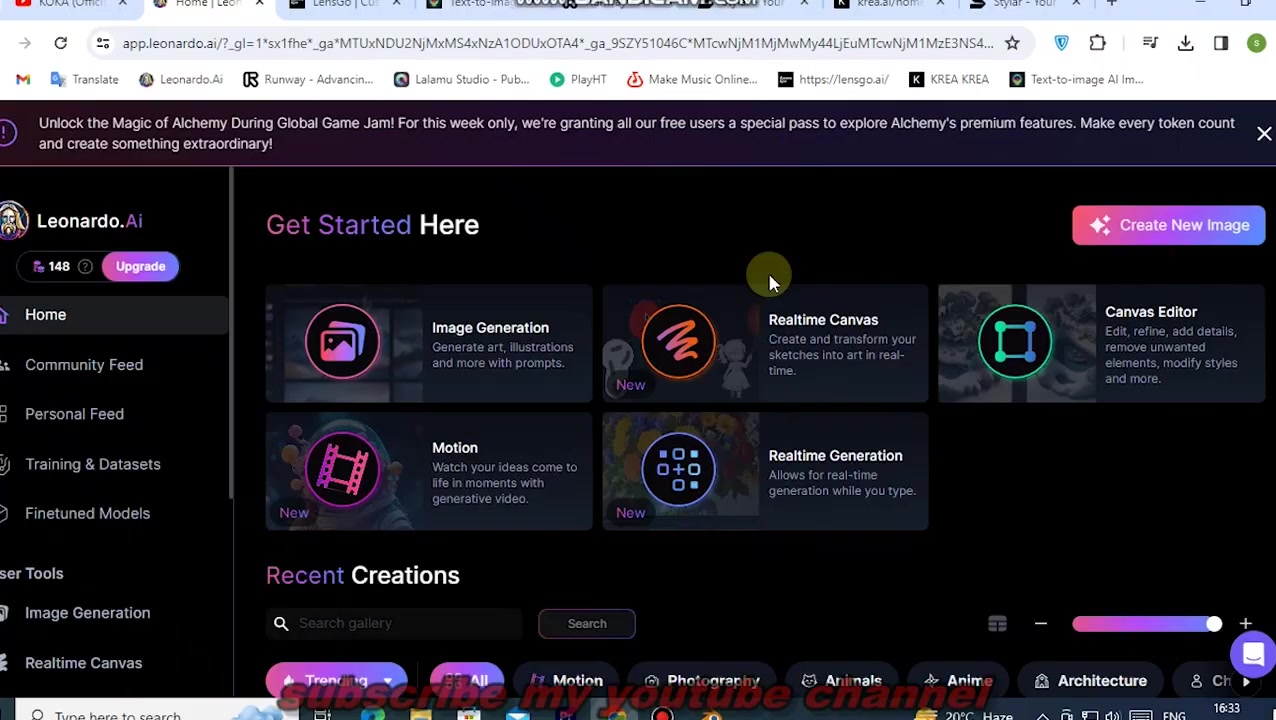Viewport: 1276px width, 720px height.
Task: Bookmark this page with the star icon
Action: [x=1012, y=43]
